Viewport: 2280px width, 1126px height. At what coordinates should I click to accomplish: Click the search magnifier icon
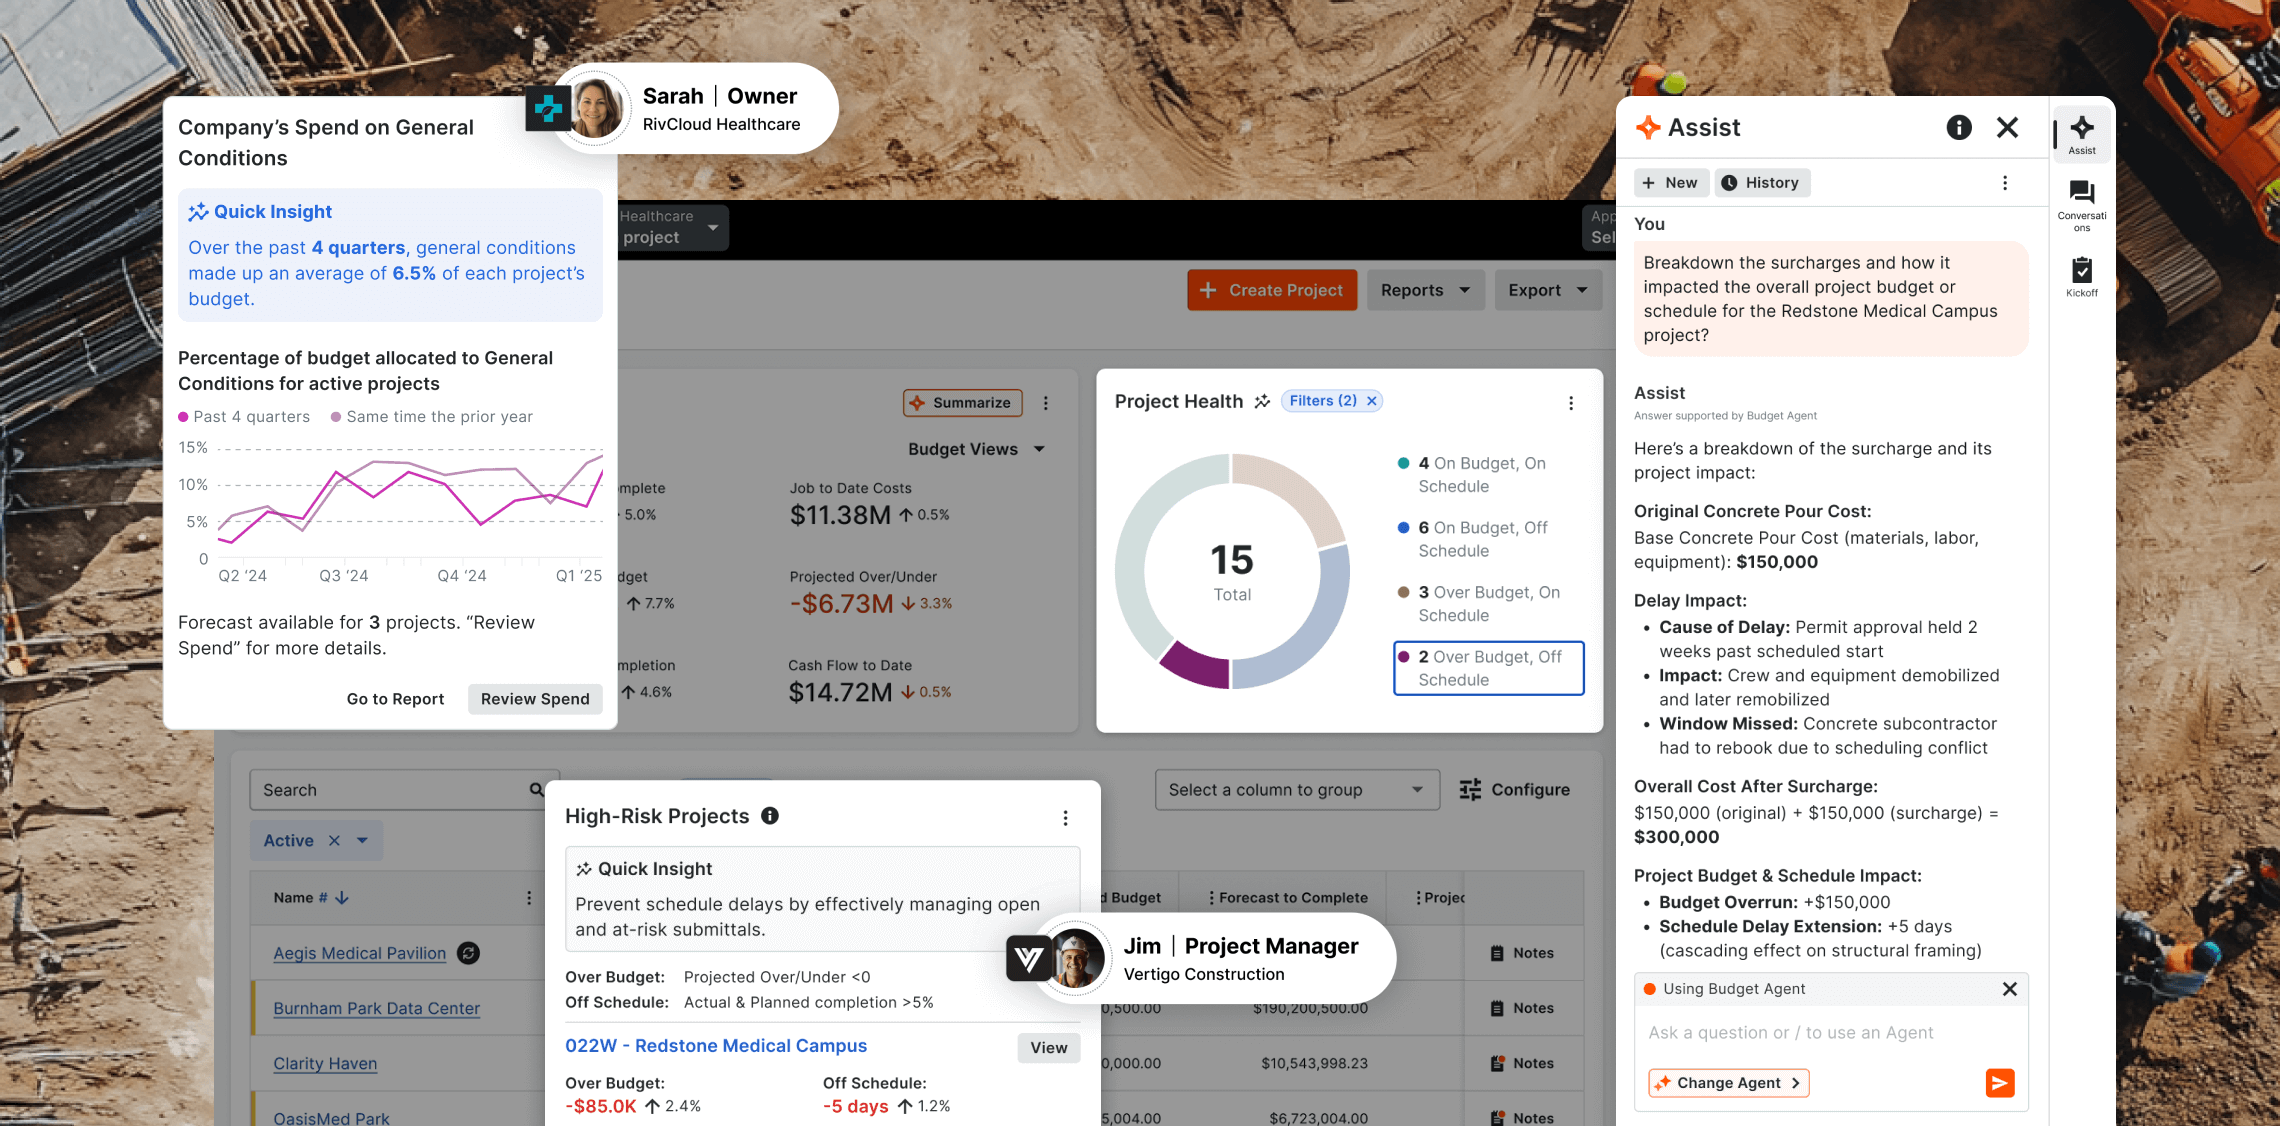click(537, 790)
